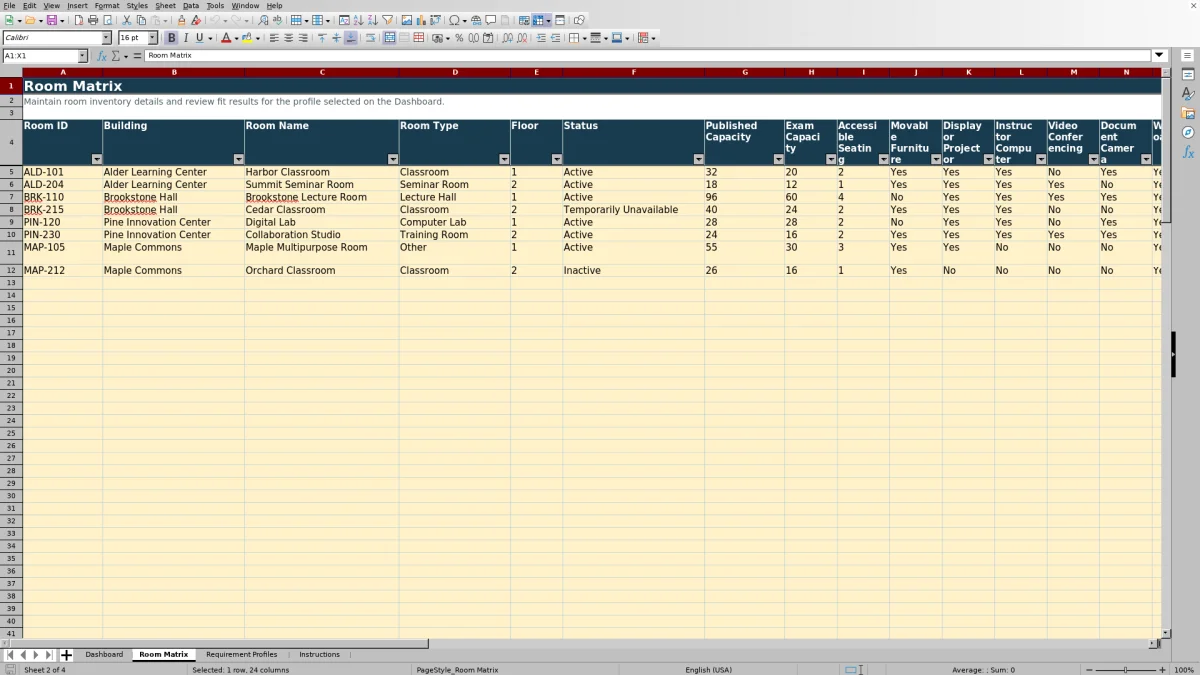The height and width of the screenshot is (675, 1200).
Task: Click the zoom slider in status bar
Action: pyautogui.click(x=1125, y=670)
